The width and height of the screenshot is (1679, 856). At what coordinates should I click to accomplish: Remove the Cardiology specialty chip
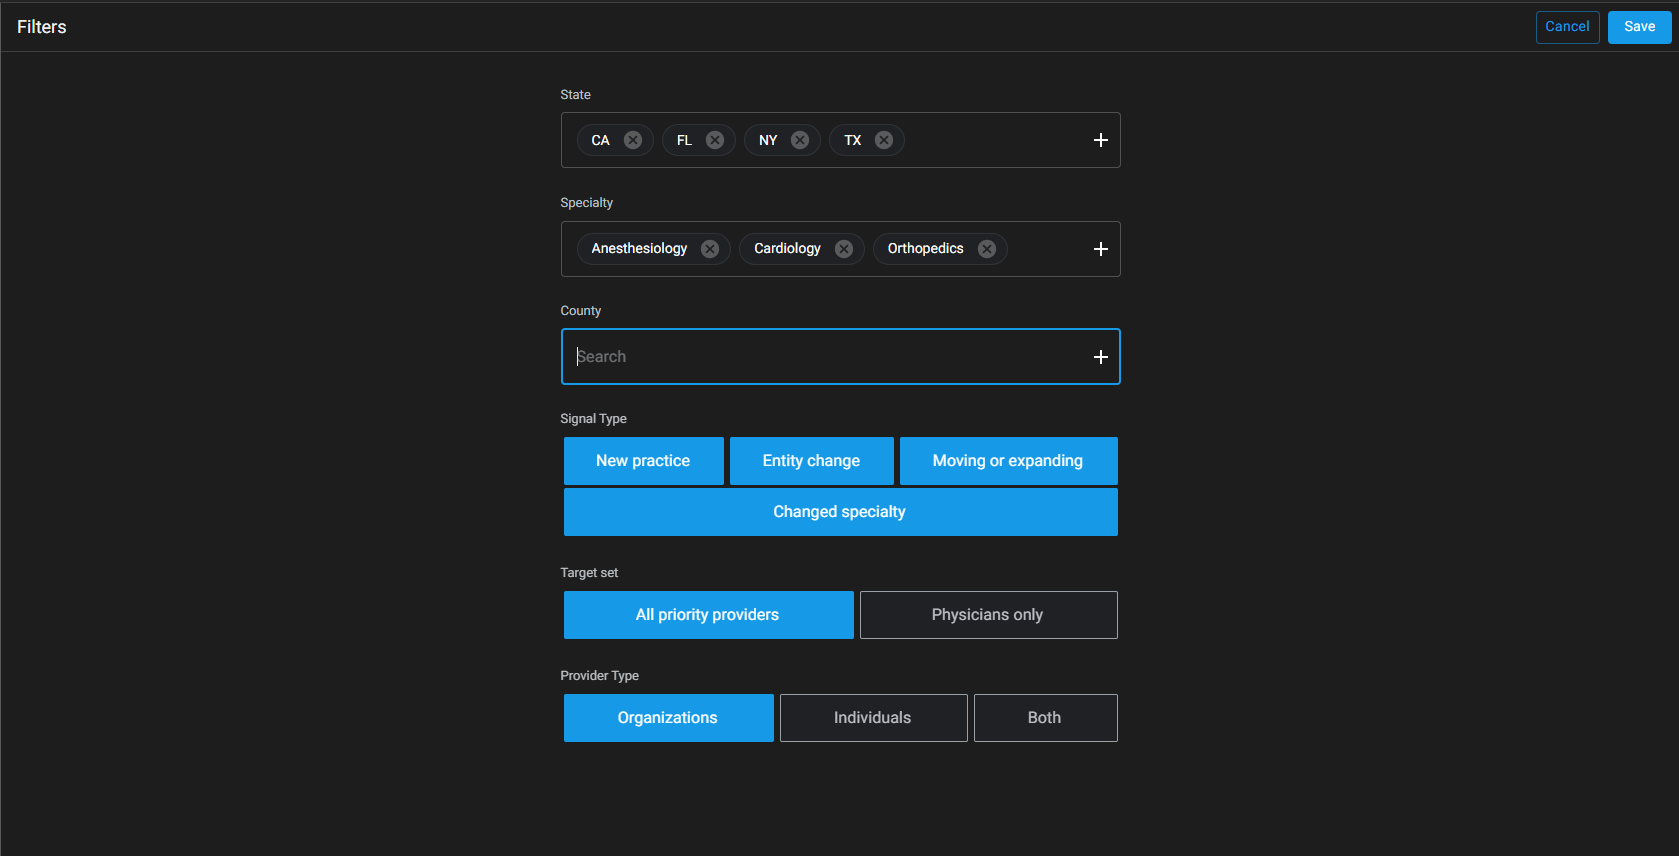click(844, 249)
